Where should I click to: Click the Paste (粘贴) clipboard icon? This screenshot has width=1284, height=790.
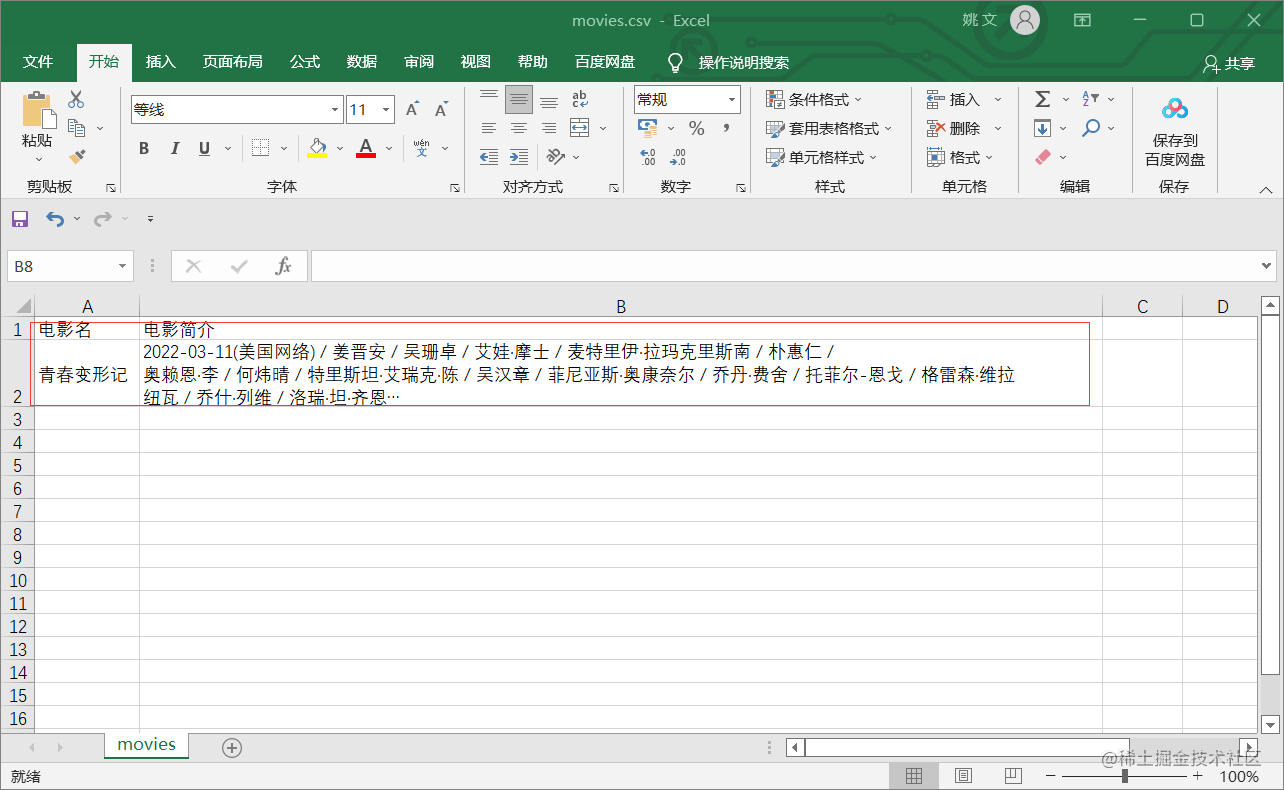[x=38, y=110]
